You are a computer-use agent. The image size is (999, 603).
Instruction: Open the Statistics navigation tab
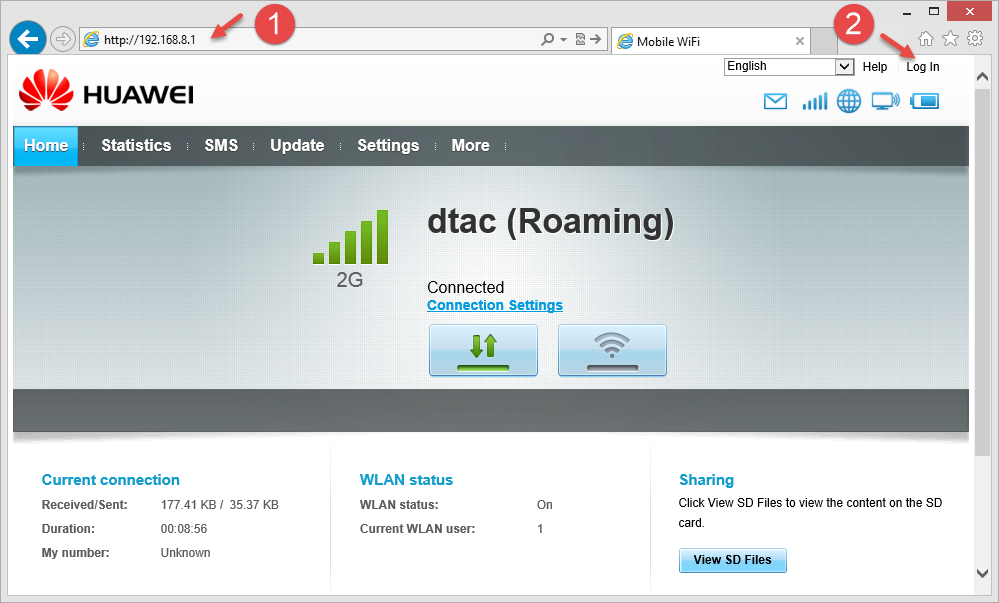(x=136, y=146)
